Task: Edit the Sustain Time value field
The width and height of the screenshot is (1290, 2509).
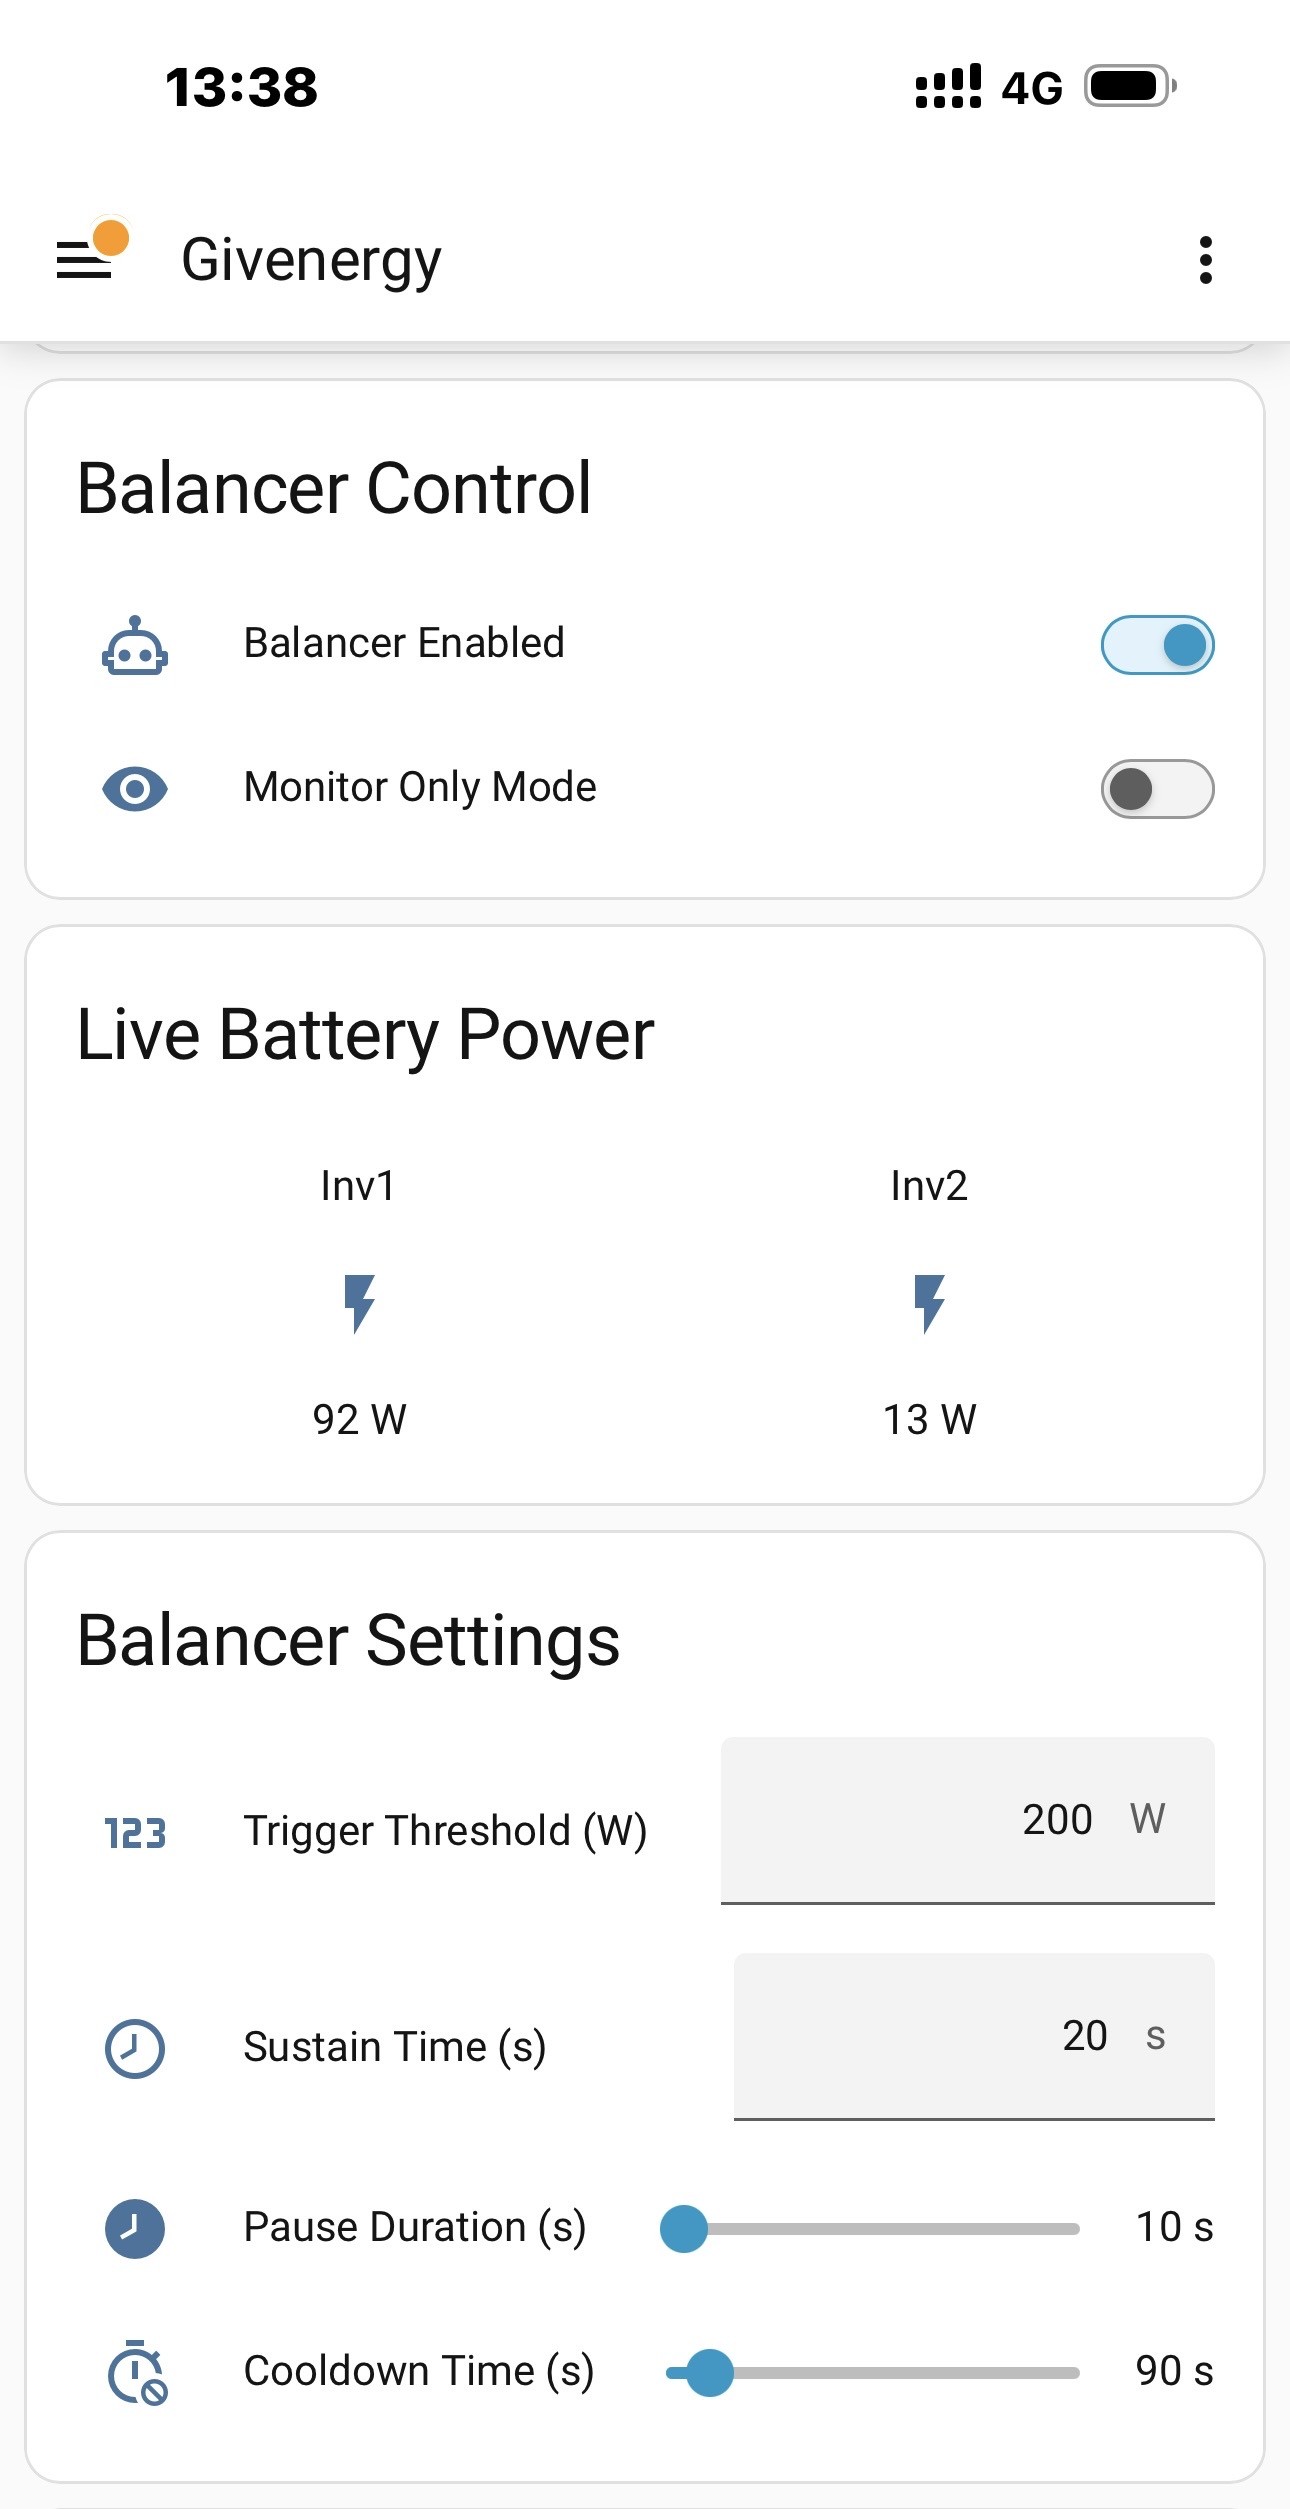Action: pos(974,2036)
